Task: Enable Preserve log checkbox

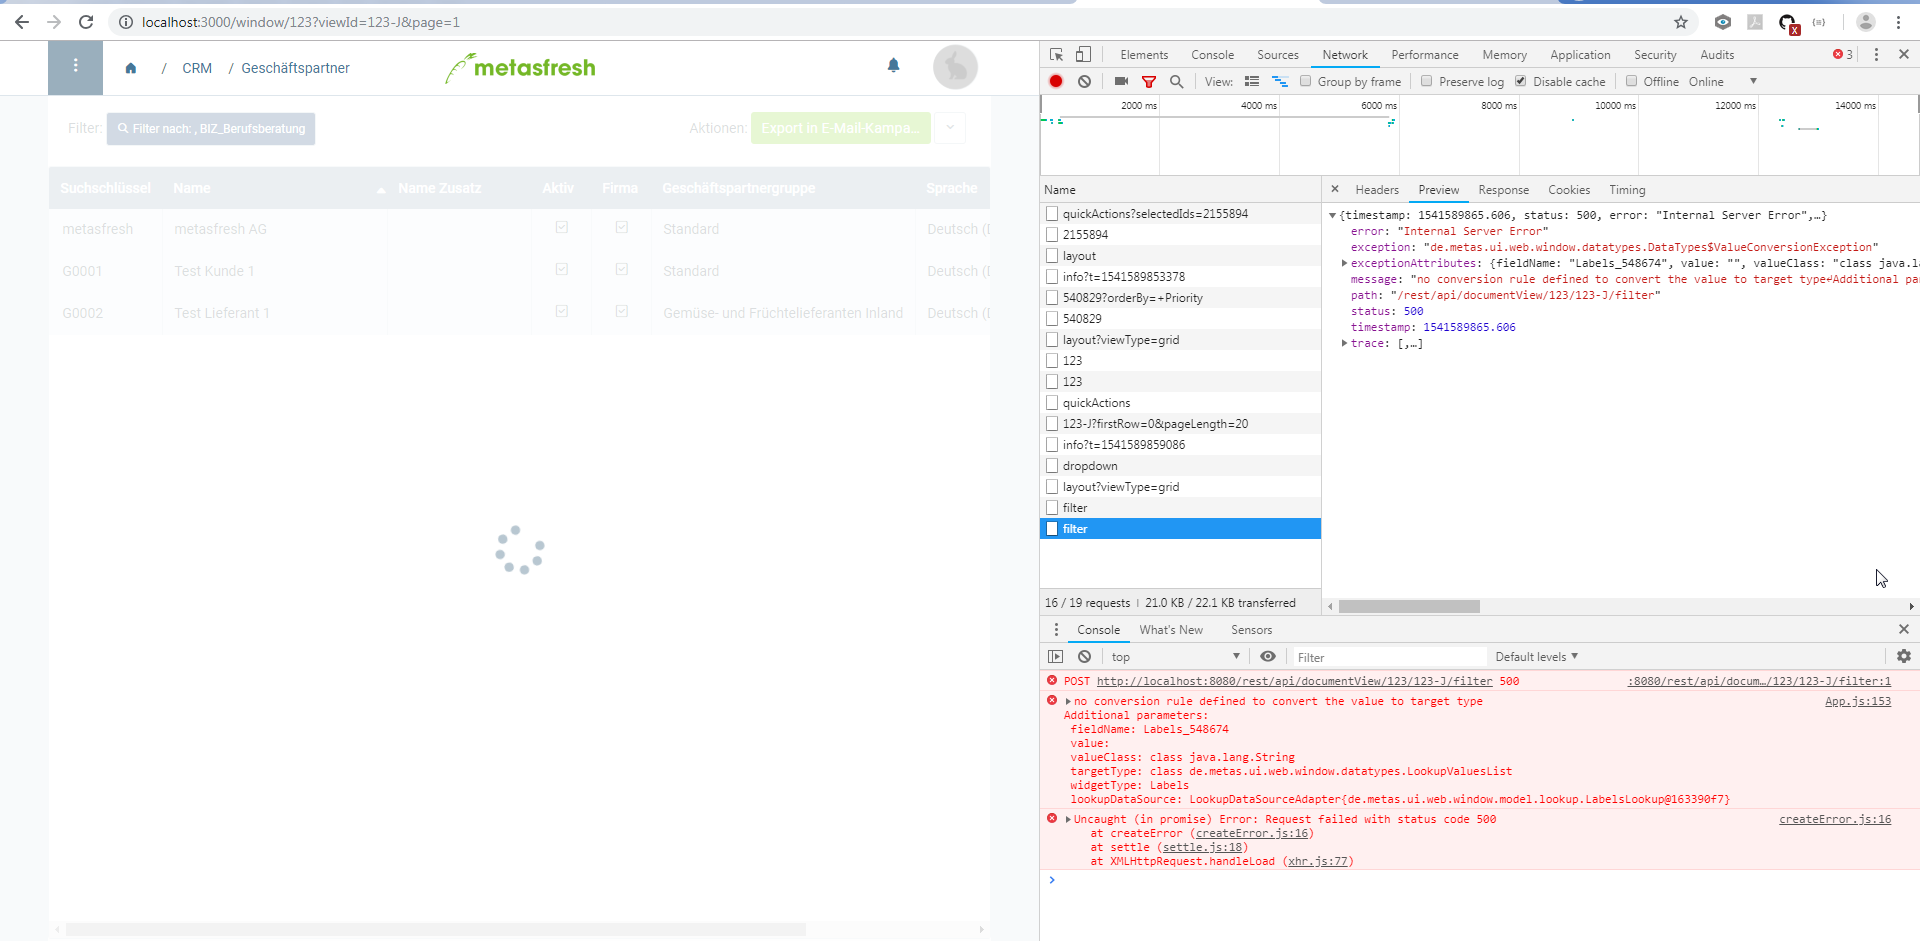Action: pos(1427,81)
